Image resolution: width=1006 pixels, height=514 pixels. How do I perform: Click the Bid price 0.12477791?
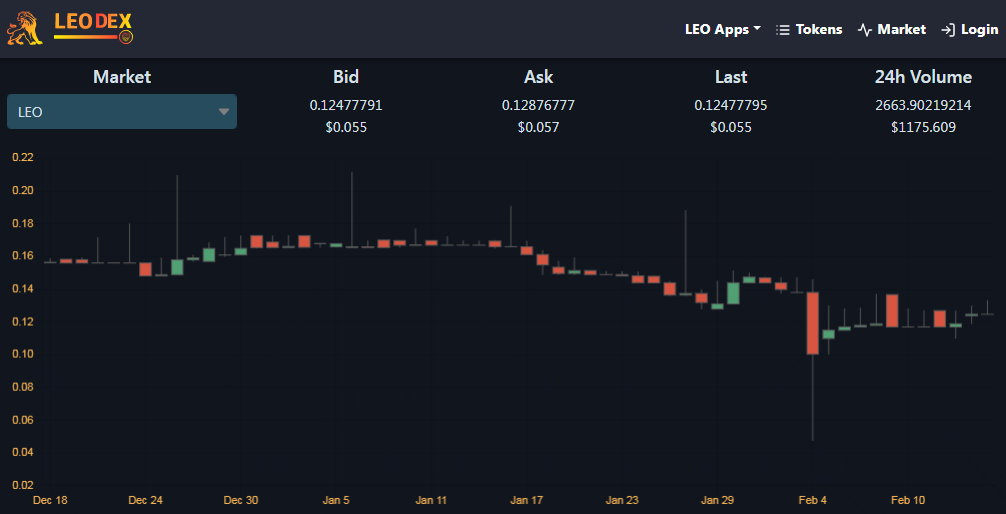[346, 105]
